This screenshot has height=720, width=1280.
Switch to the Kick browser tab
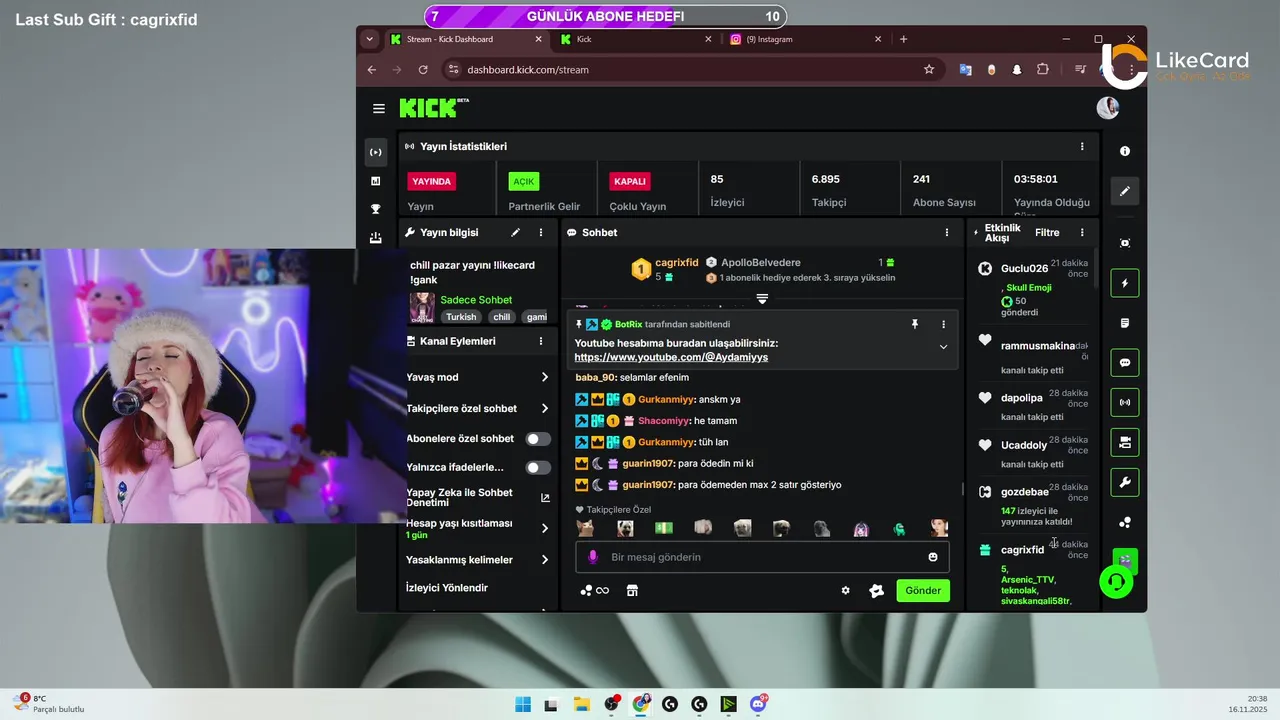pyautogui.click(x=636, y=39)
